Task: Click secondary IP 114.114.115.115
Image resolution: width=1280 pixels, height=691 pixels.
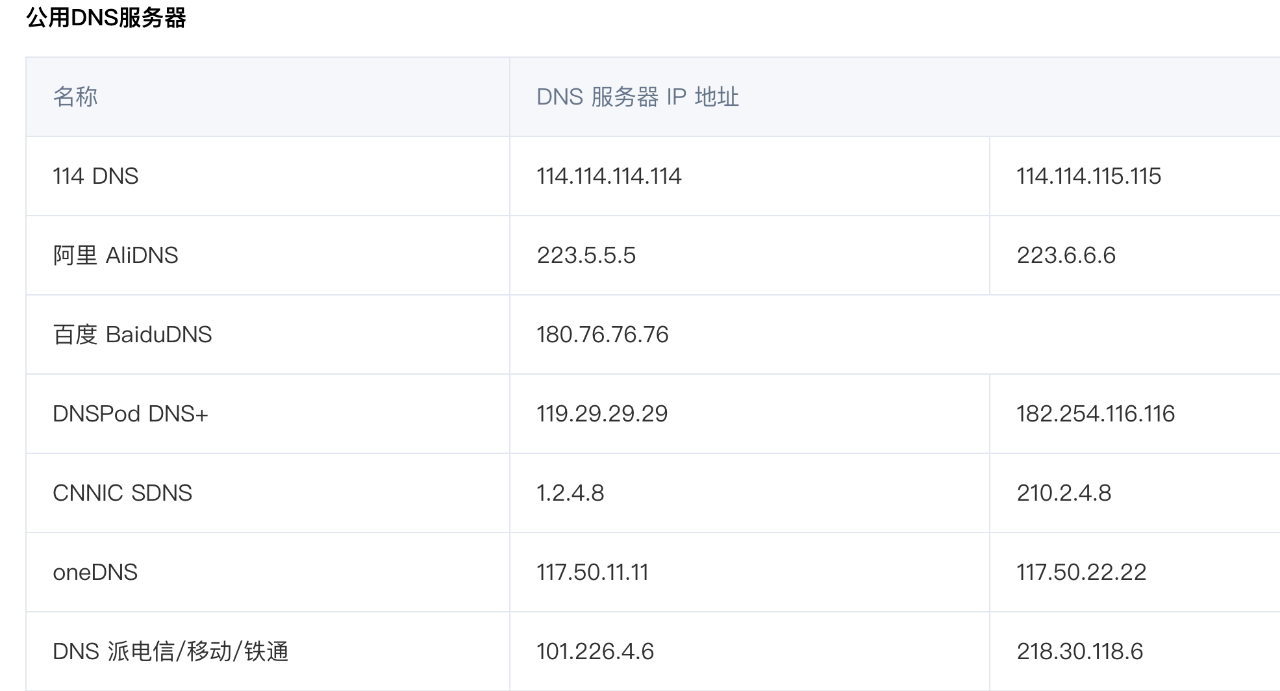Action: (x=1089, y=177)
